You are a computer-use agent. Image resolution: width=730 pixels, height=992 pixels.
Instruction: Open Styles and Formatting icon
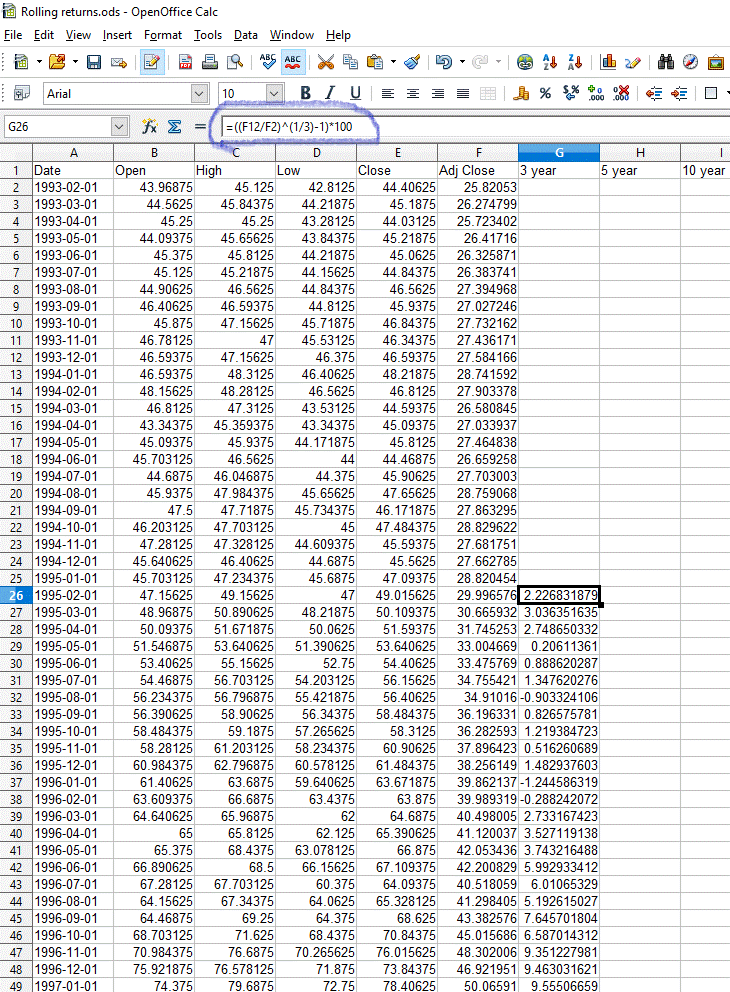[x=22, y=94]
